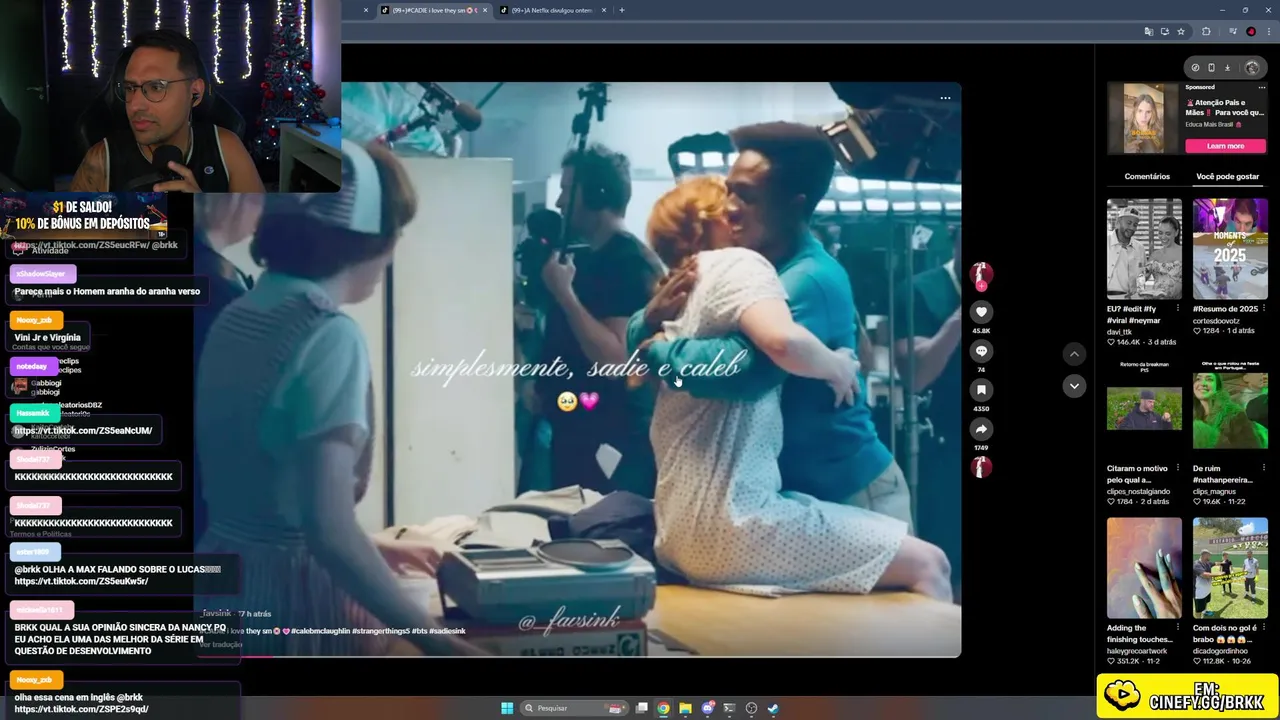Open terminal app on taskbar

pyautogui.click(x=729, y=708)
